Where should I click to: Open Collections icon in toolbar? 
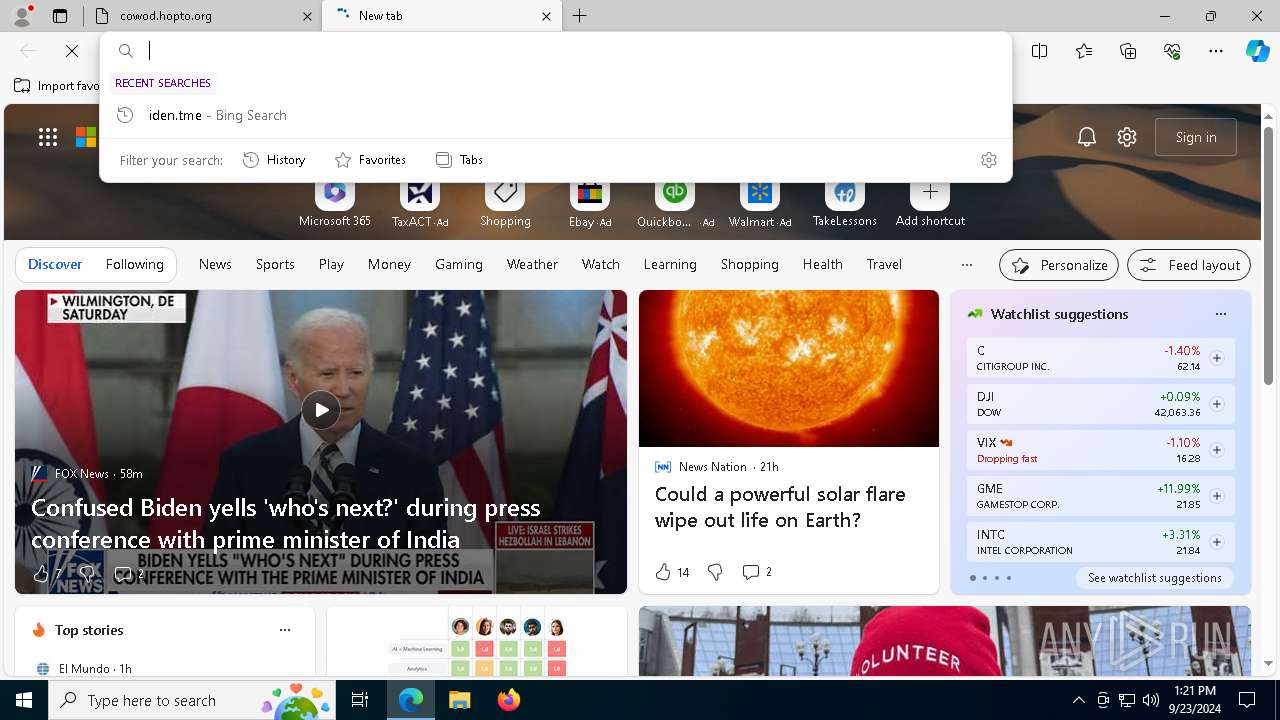pyautogui.click(x=1128, y=51)
